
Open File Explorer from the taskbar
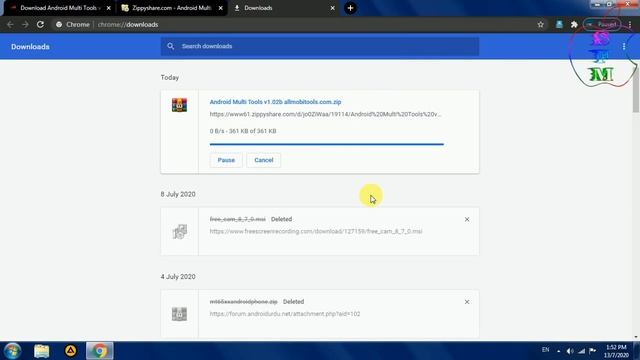[42, 351]
